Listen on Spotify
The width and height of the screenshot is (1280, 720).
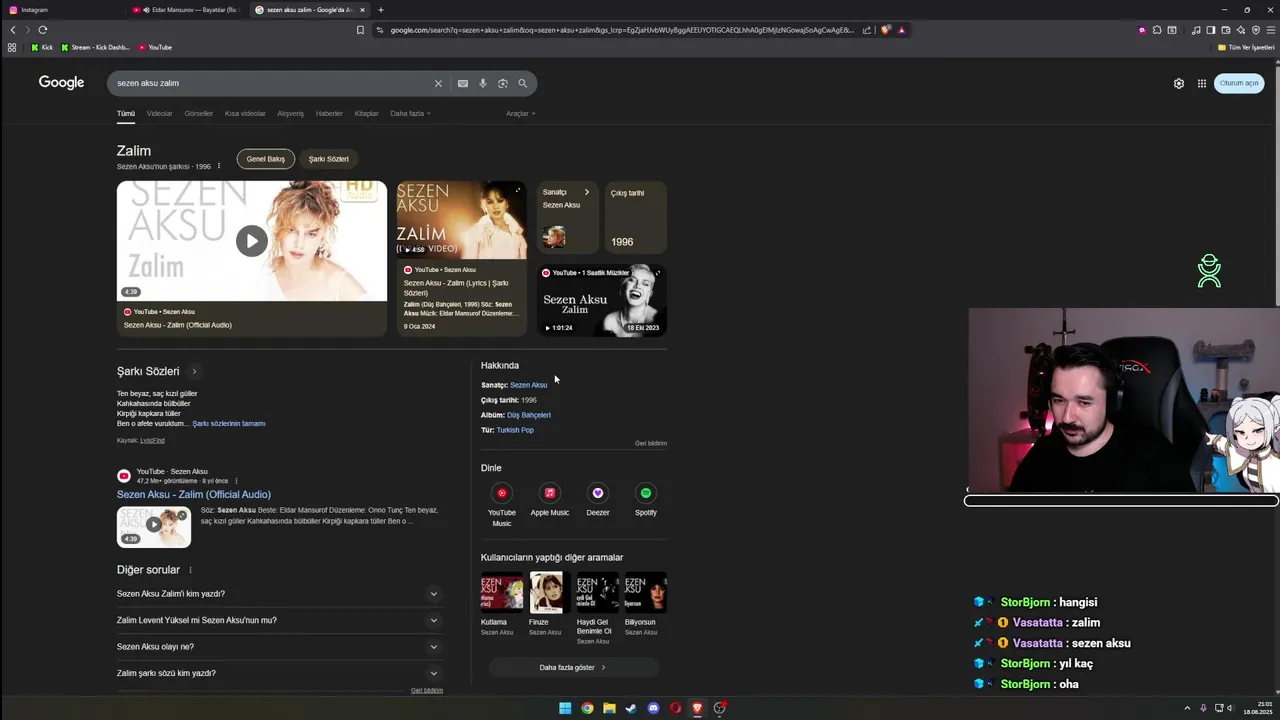click(x=646, y=500)
